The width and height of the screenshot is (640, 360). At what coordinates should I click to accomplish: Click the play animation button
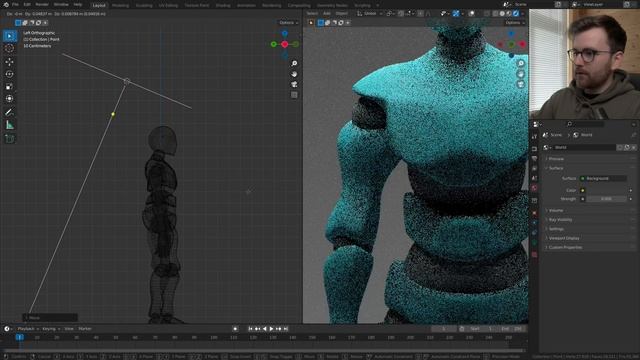[271, 329]
